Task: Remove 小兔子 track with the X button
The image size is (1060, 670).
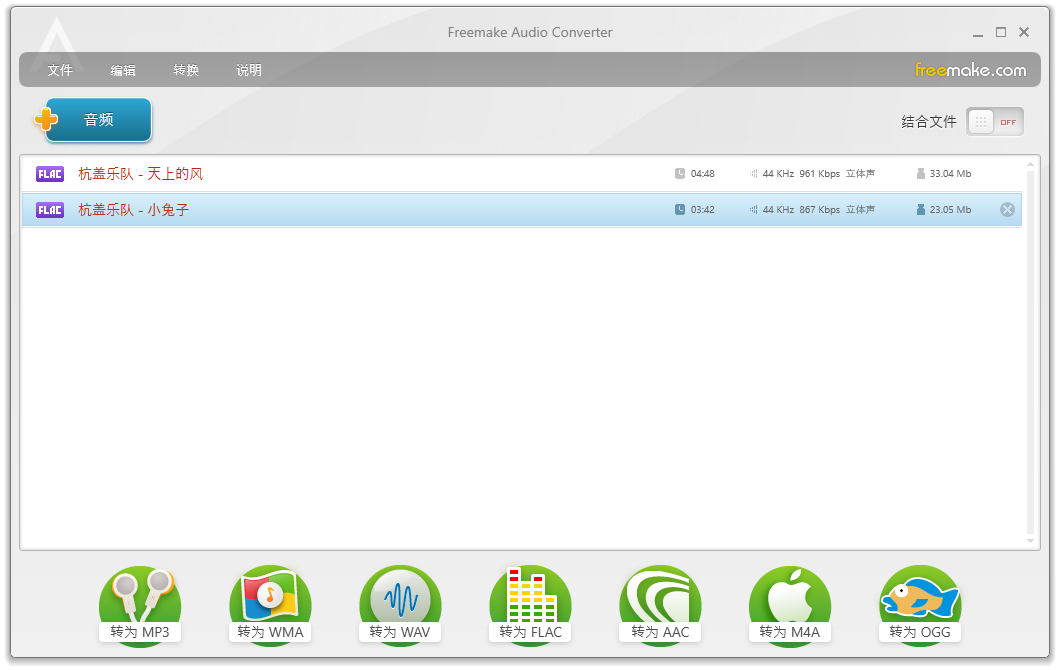Action: click(1007, 210)
